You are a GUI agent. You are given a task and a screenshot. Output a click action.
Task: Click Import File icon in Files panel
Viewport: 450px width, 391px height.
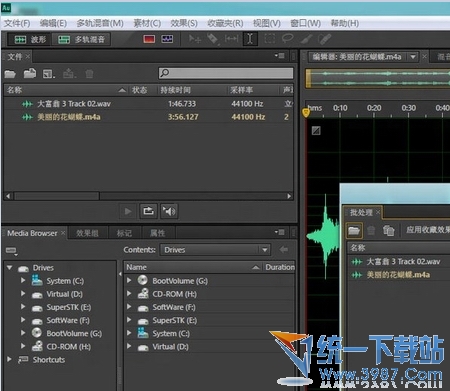(x=30, y=73)
